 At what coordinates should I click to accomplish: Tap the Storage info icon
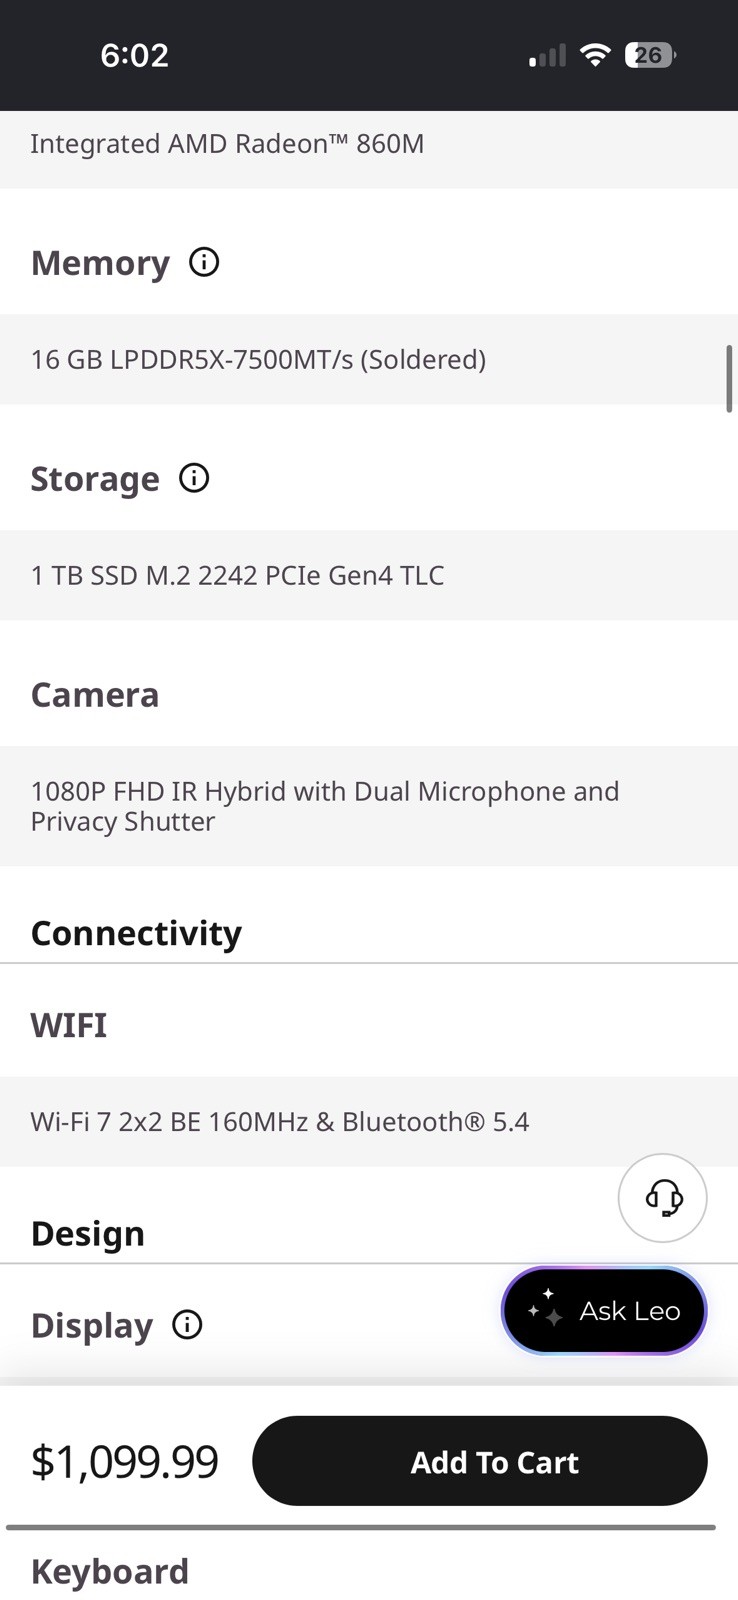[194, 478]
